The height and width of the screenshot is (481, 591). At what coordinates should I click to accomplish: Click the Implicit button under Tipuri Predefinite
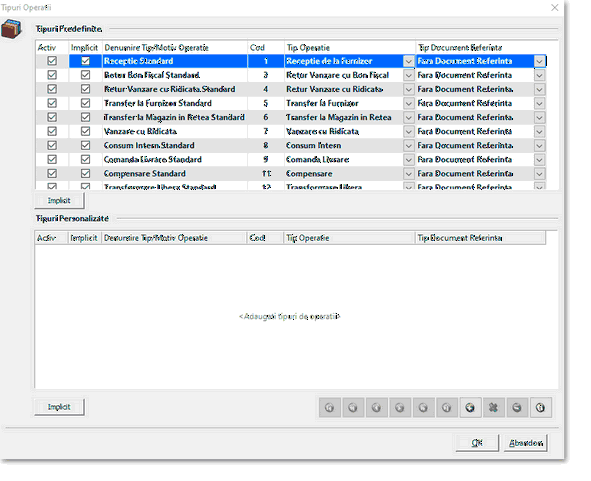[x=59, y=201]
